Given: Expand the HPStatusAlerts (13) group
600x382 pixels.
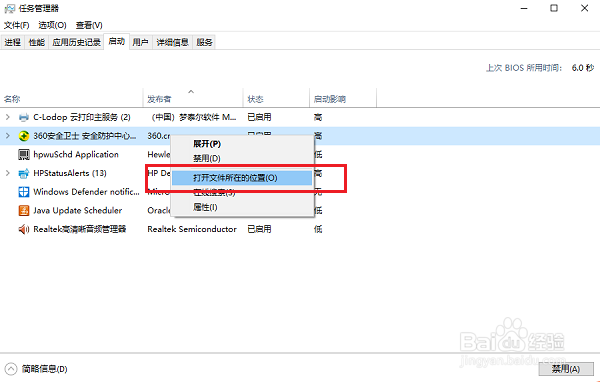Looking at the screenshot, I should [8, 173].
